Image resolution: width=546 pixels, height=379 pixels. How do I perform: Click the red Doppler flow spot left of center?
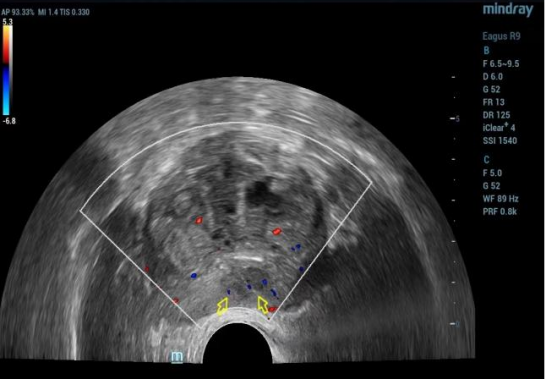[199, 220]
